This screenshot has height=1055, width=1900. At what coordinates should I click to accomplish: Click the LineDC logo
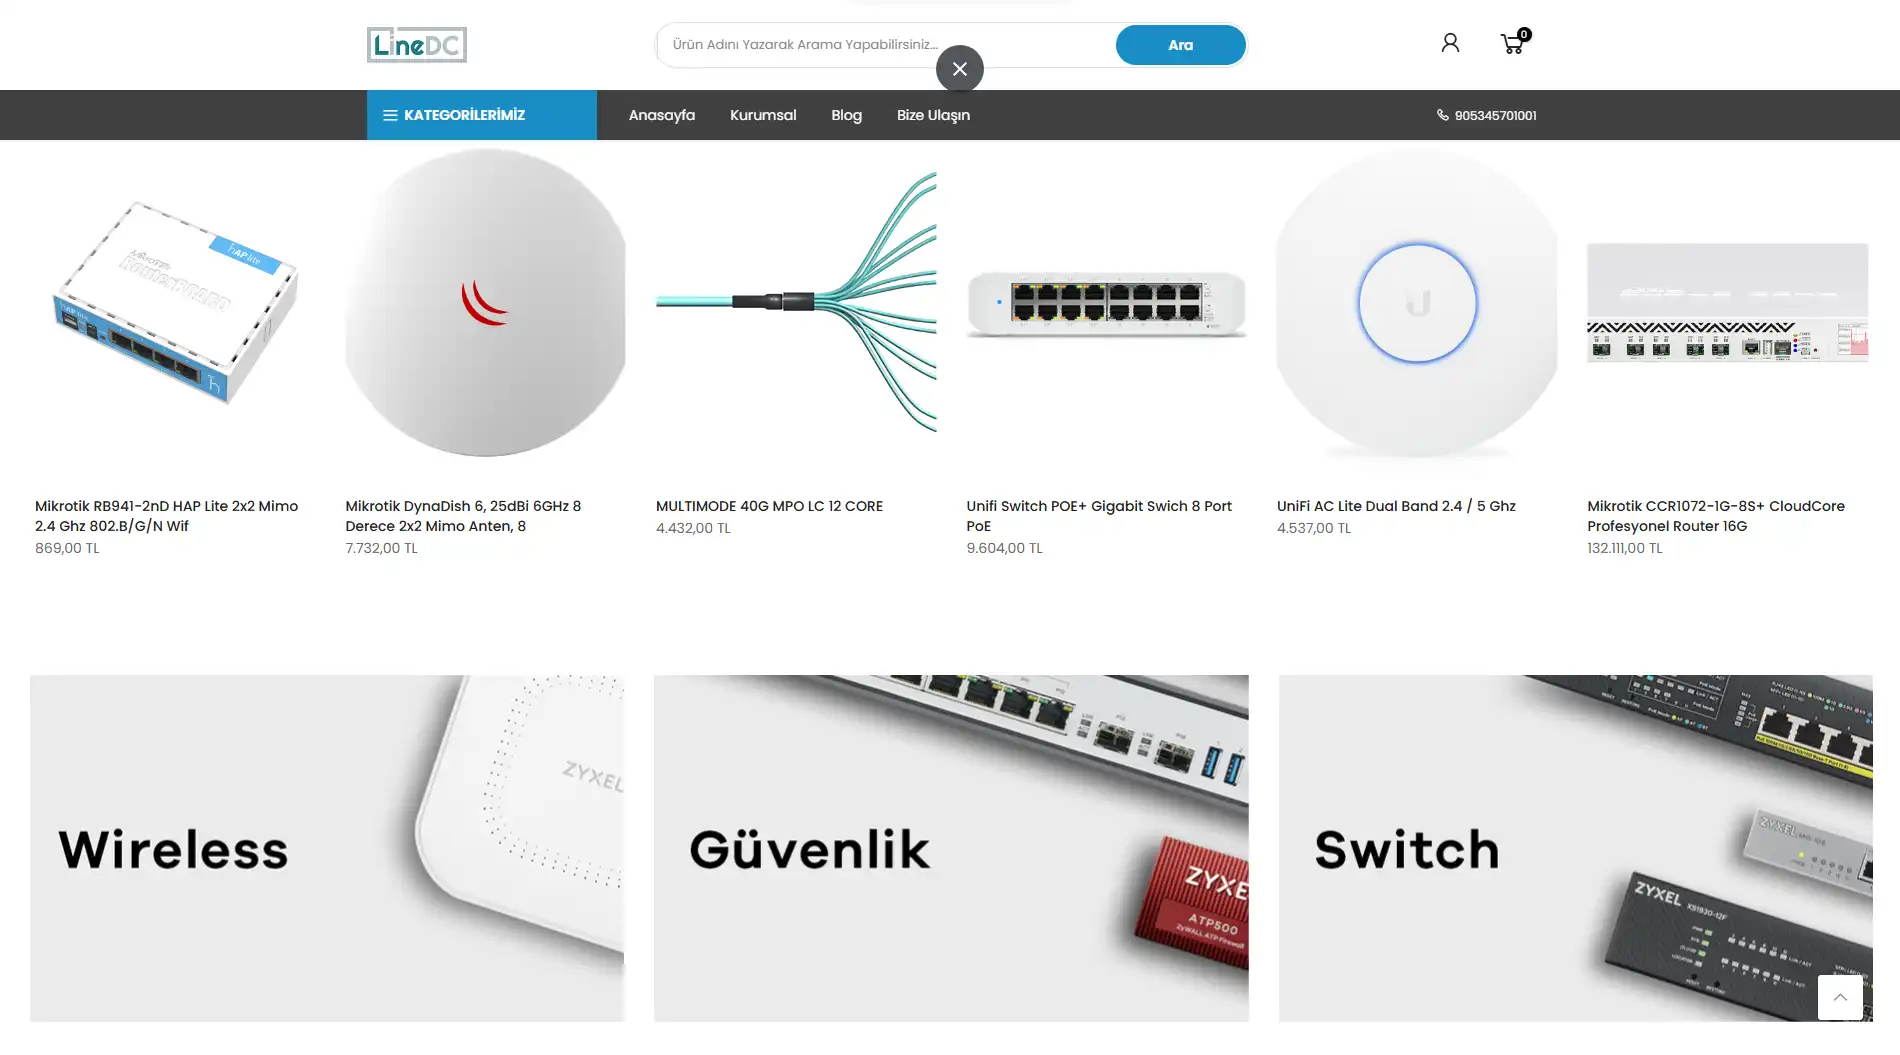pyautogui.click(x=416, y=45)
